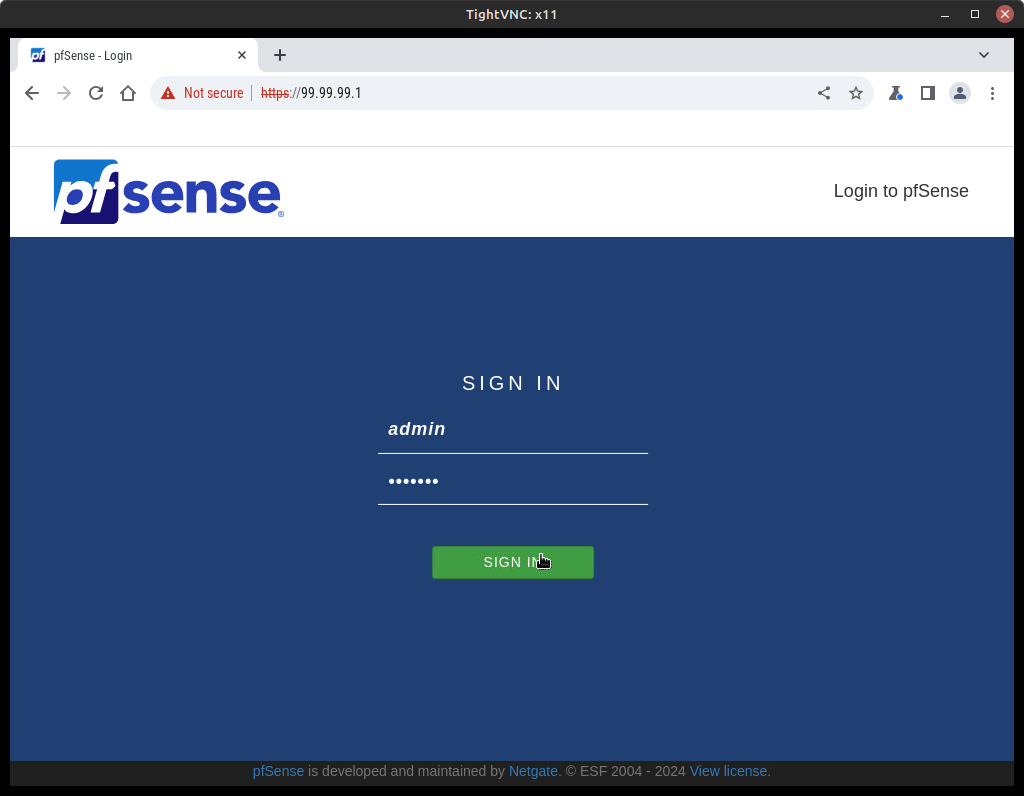This screenshot has width=1024, height=796.
Task: Reload the pfSense login page
Action: [96, 93]
